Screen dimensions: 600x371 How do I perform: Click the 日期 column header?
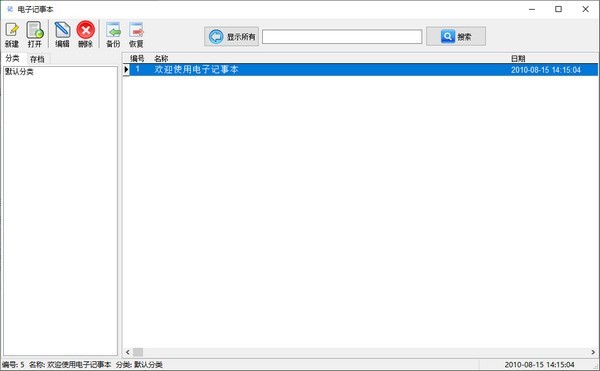tap(518, 59)
